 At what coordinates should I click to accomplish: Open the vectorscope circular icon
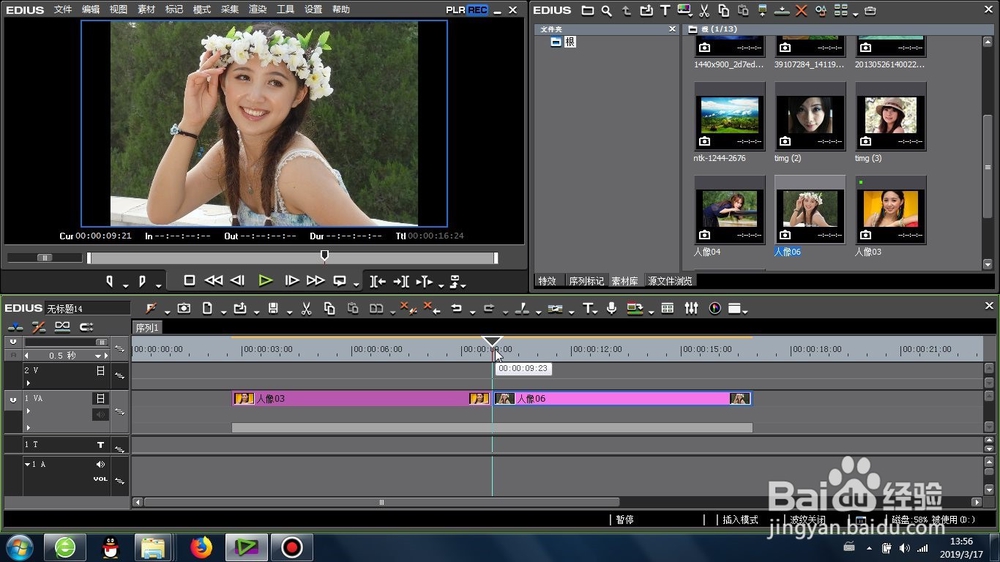pyautogui.click(x=715, y=309)
